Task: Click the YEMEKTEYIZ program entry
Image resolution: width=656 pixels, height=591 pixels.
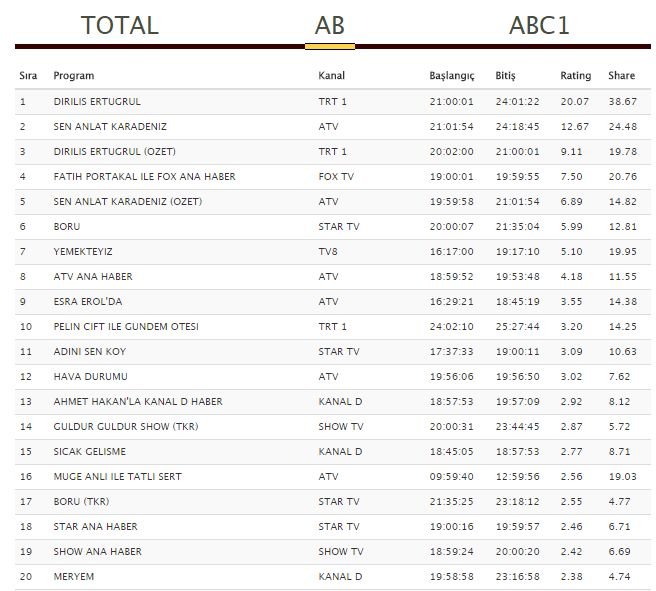Action: click(83, 252)
